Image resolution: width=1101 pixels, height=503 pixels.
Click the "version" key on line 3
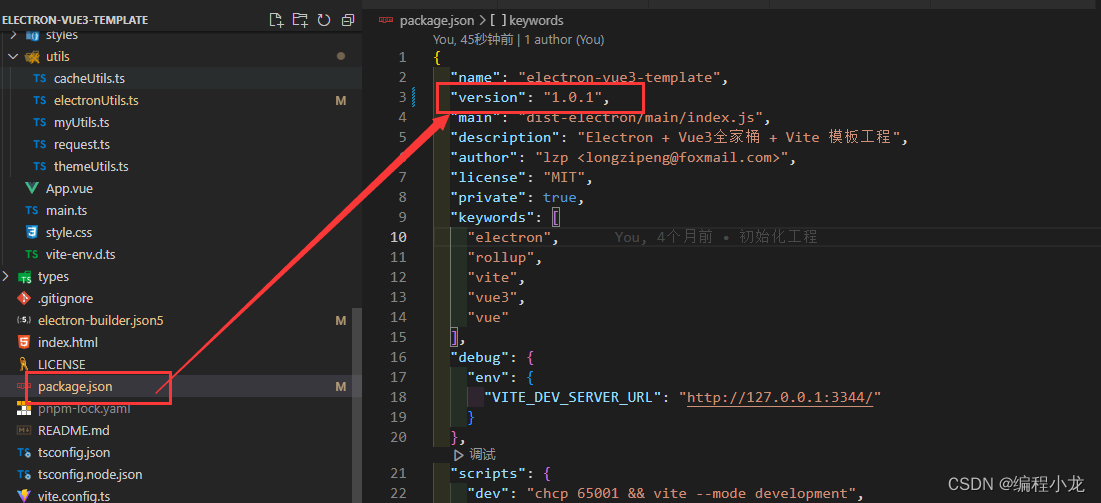click(487, 98)
